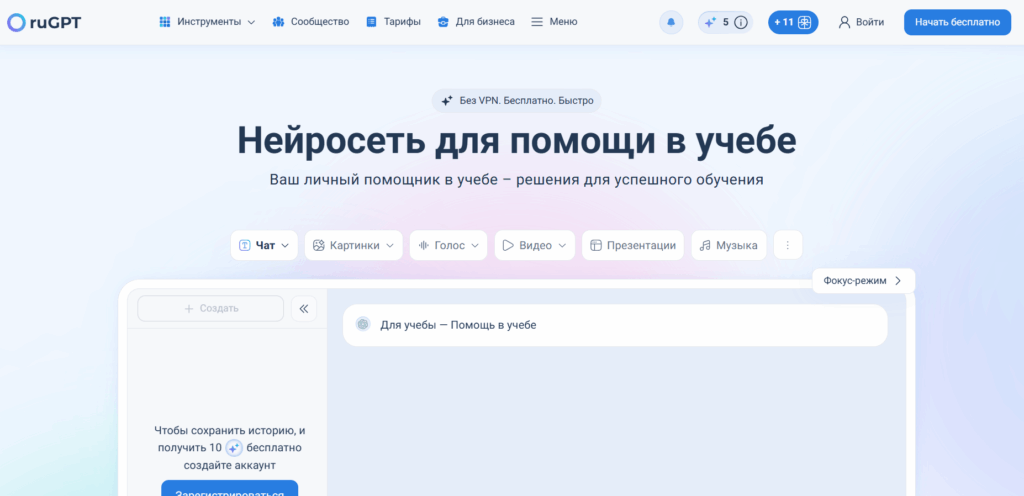This screenshot has height=496, width=1024.
Task: Click the Инструменты grid icon
Action: [165, 22]
